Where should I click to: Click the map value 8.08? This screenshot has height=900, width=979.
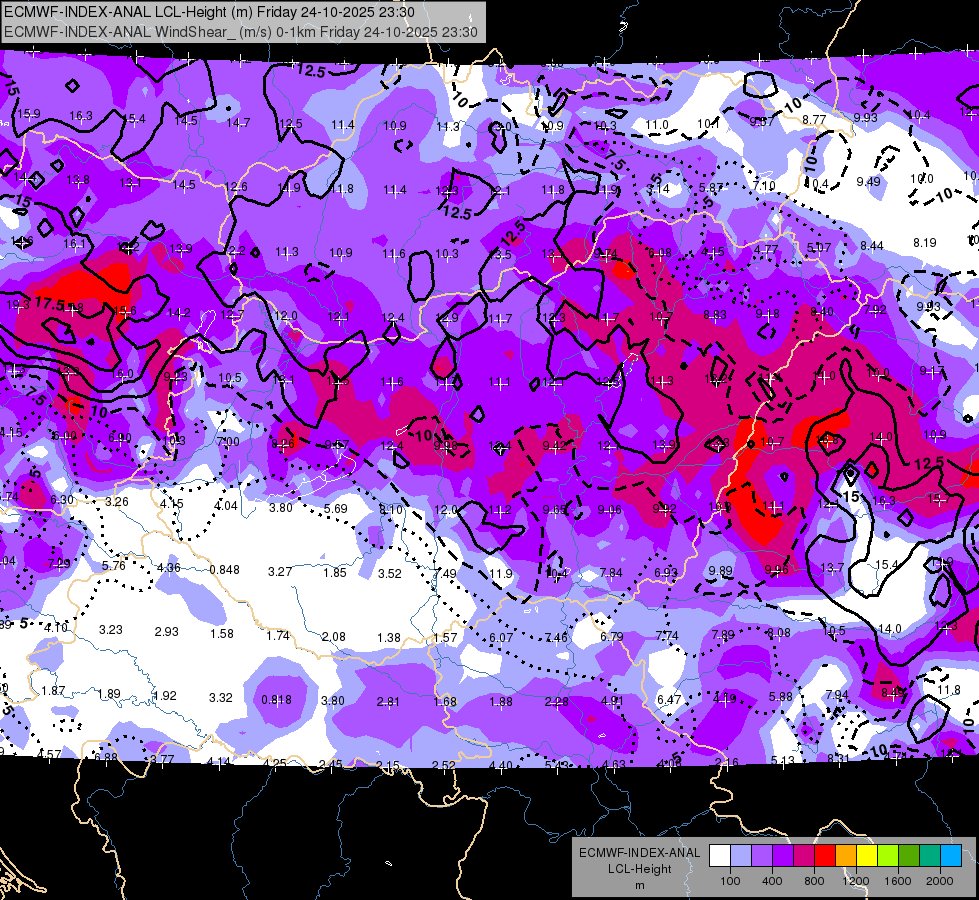[x=779, y=633]
